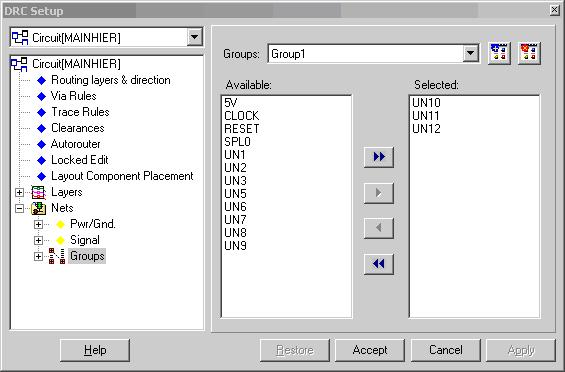Click the Layers stack icon in tree
565x372 pixels.
coord(38,192)
